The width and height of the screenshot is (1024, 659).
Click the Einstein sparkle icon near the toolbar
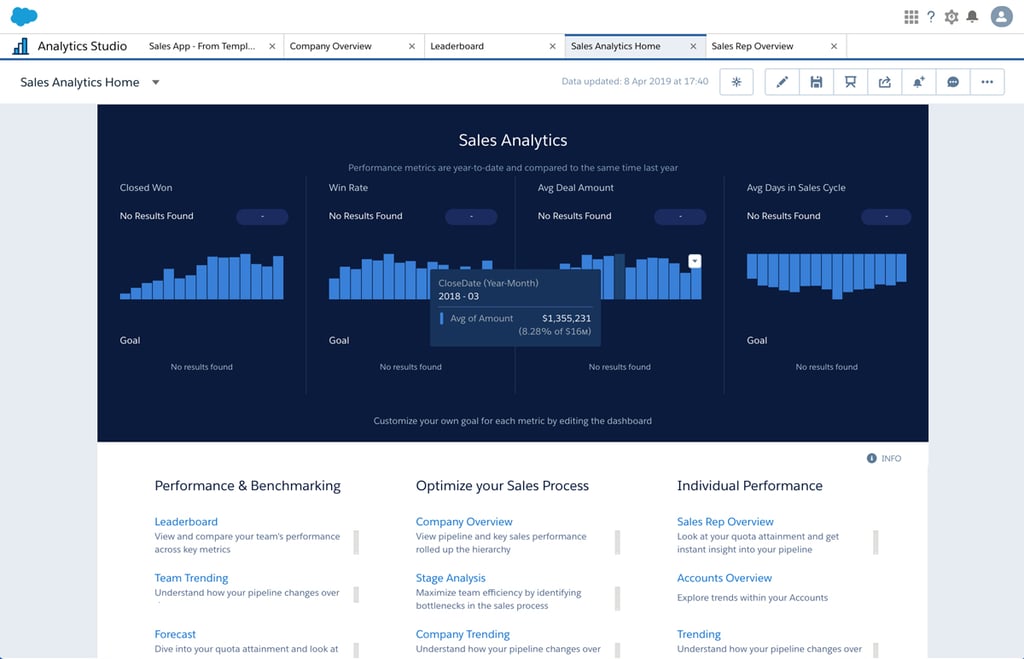(736, 81)
